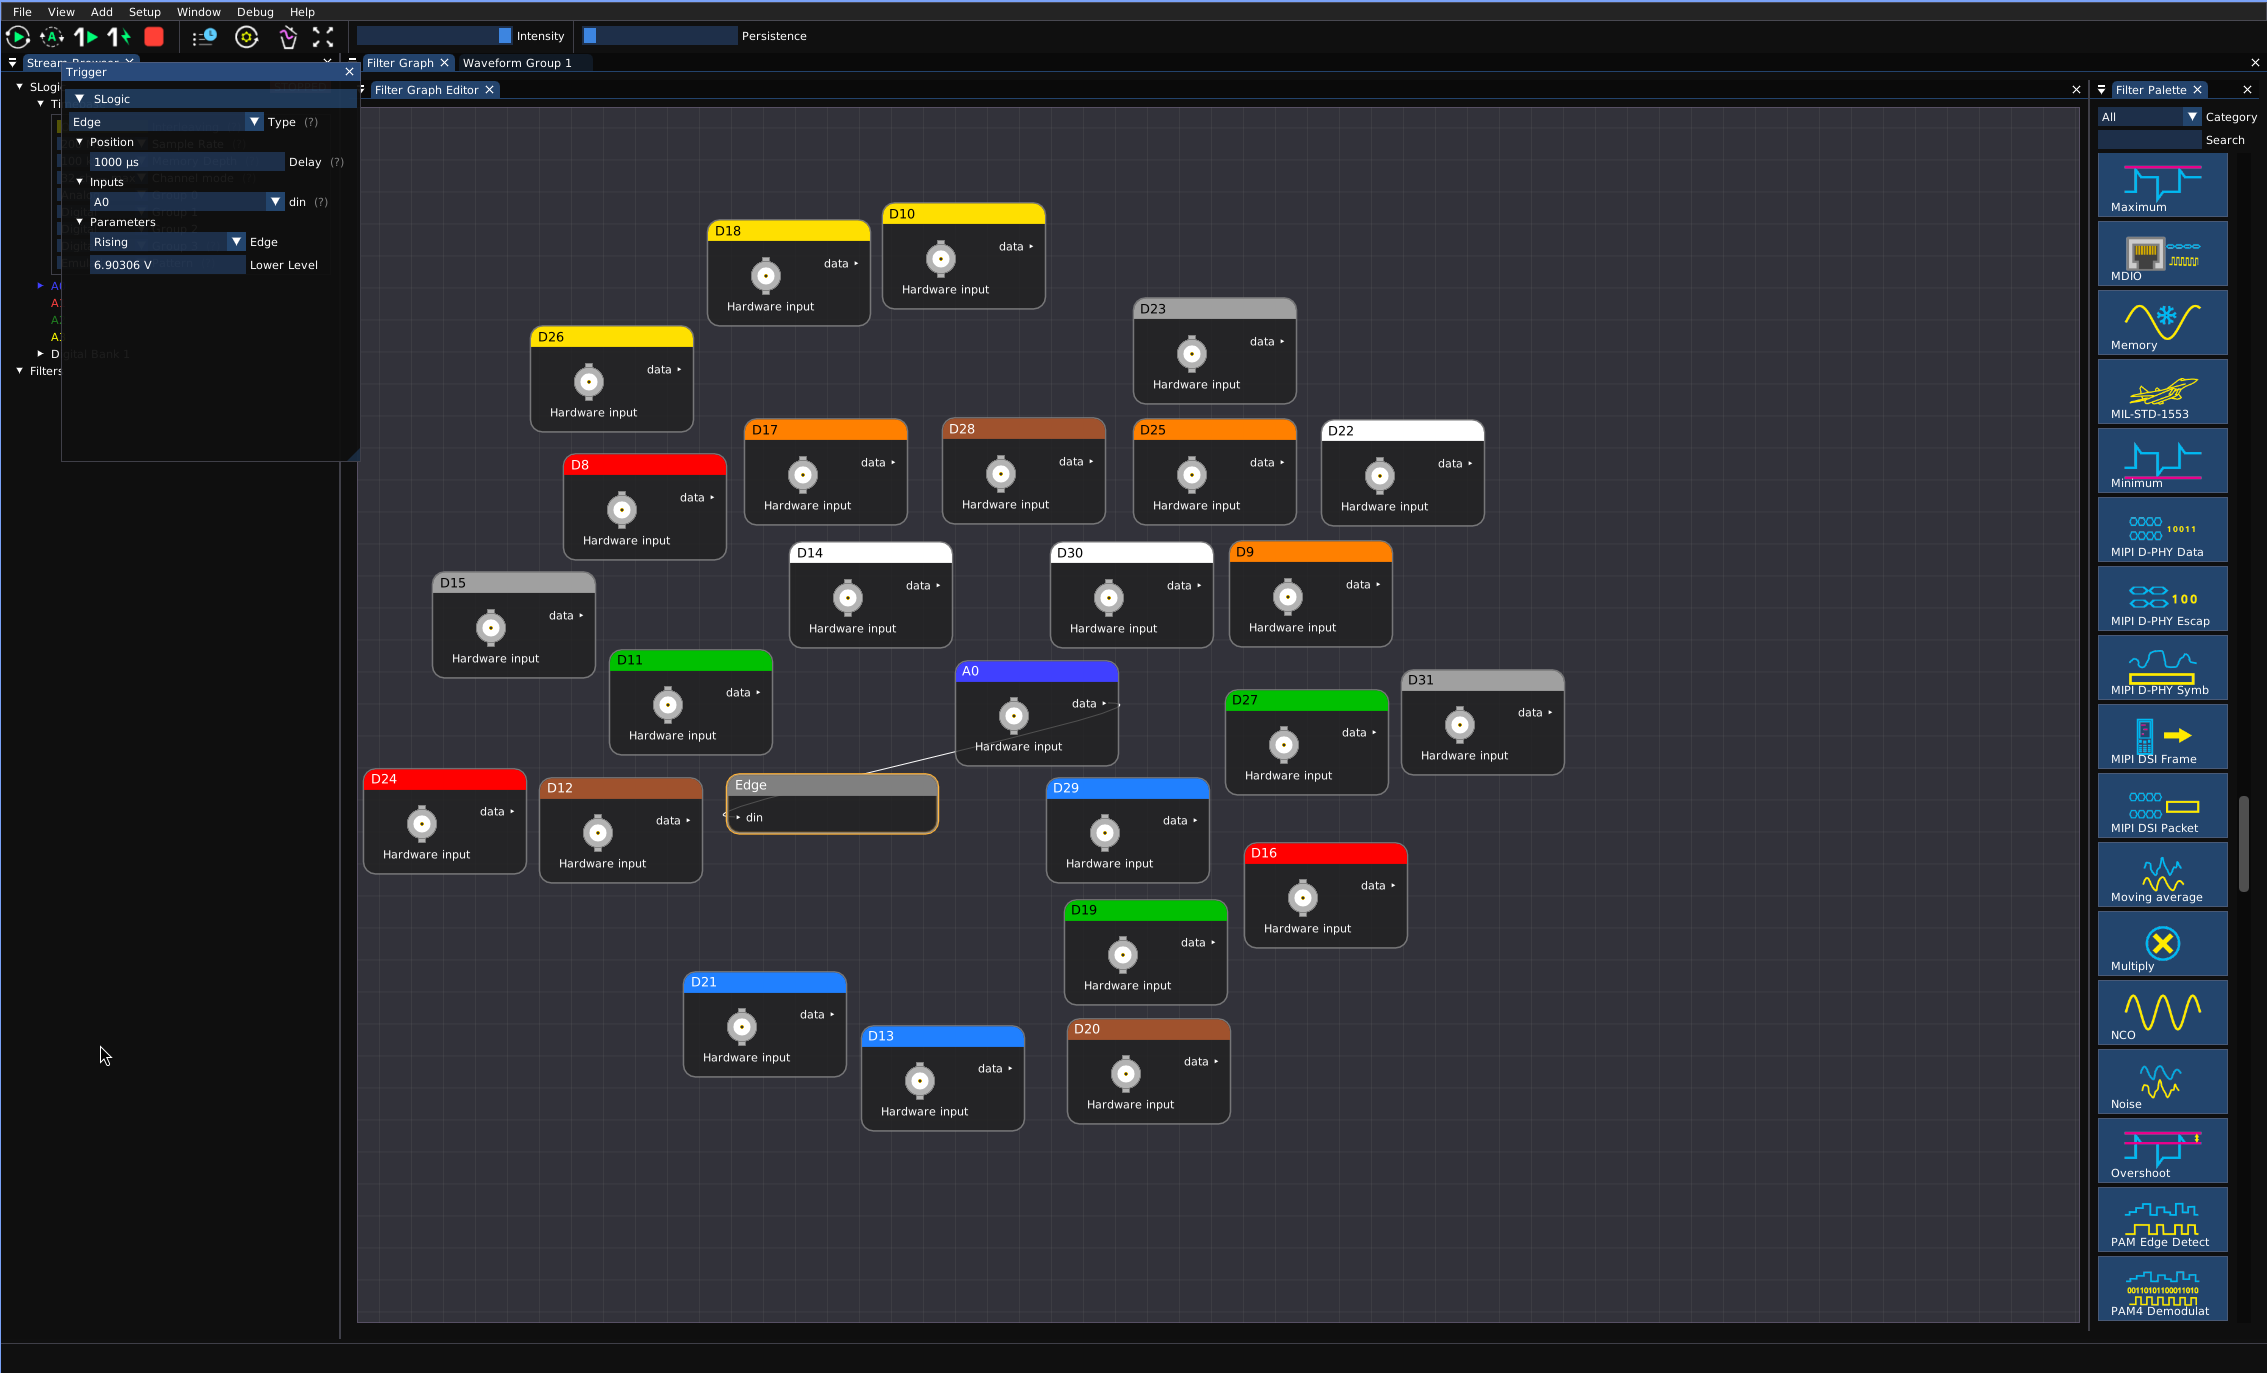Select the Multiply filter icon
Viewport: 2267px width, 1373px height.
point(2162,944)
